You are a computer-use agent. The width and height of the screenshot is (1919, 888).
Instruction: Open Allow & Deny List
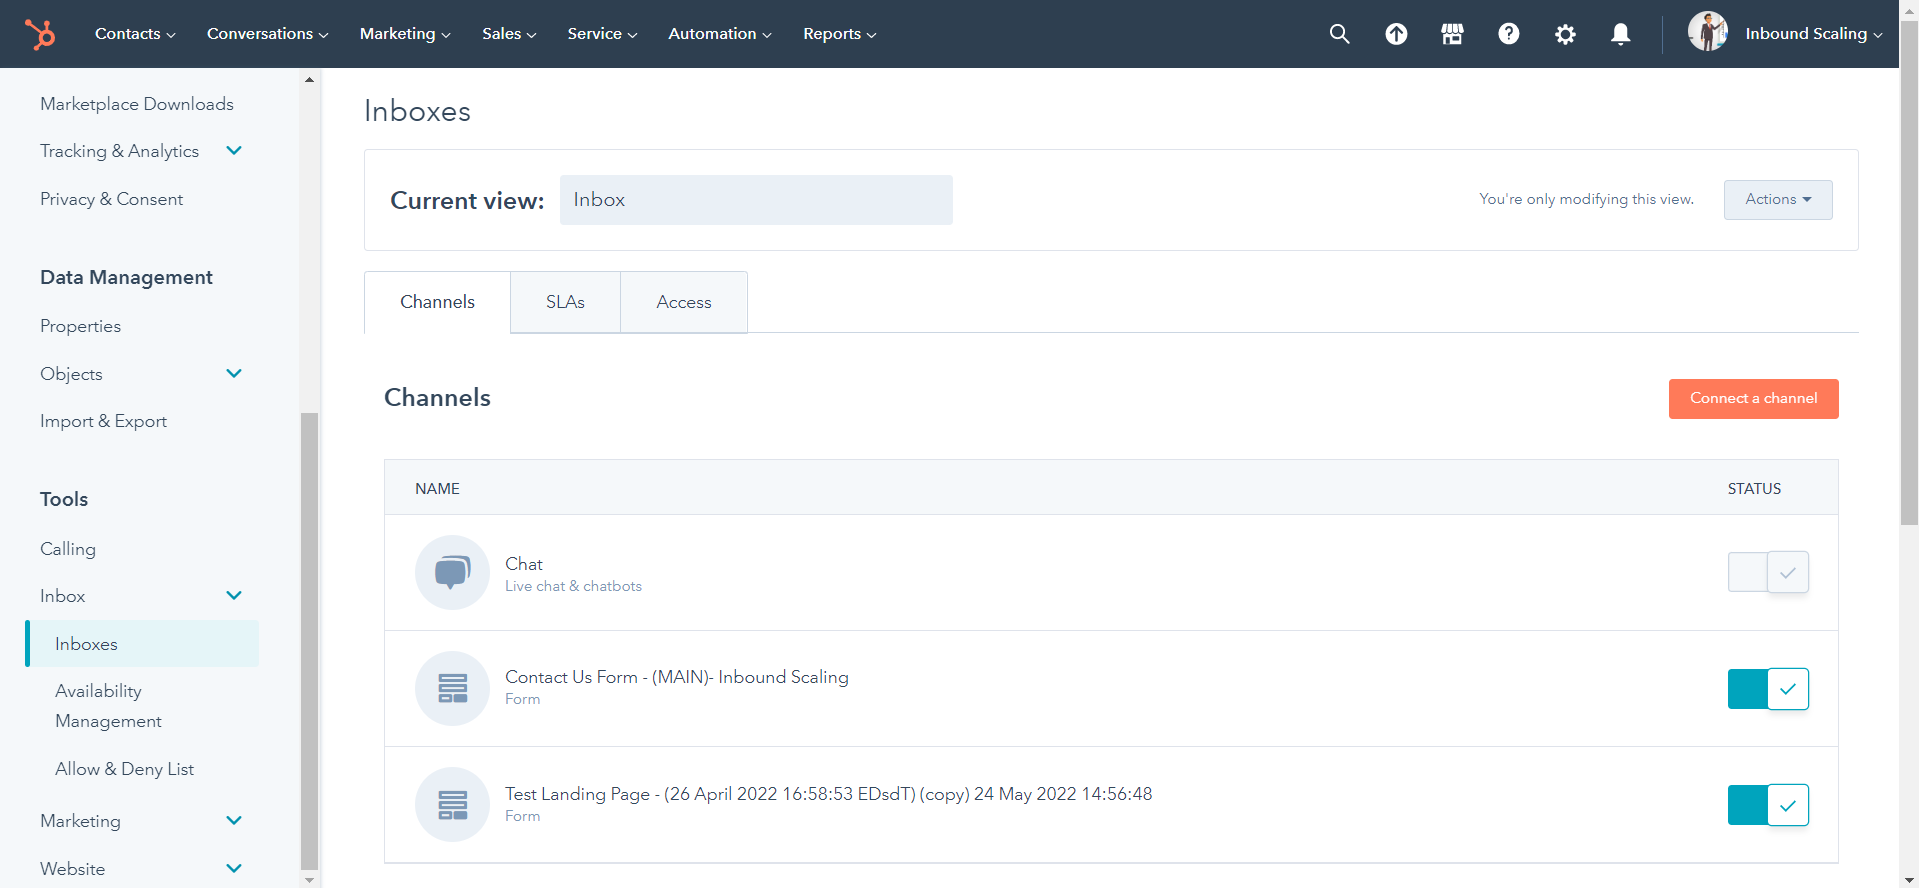pos(124,769)
